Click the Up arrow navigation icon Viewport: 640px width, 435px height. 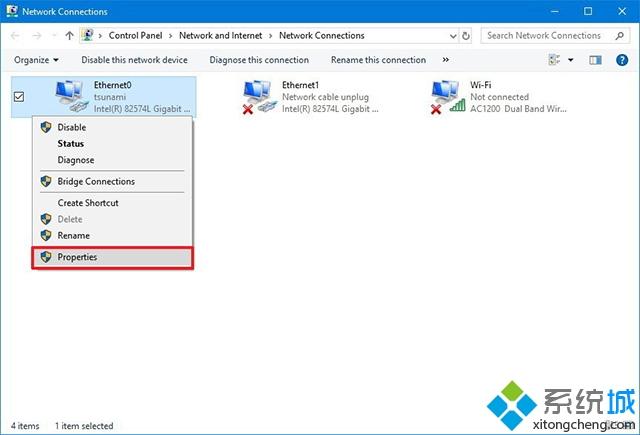tap(68, 35)
